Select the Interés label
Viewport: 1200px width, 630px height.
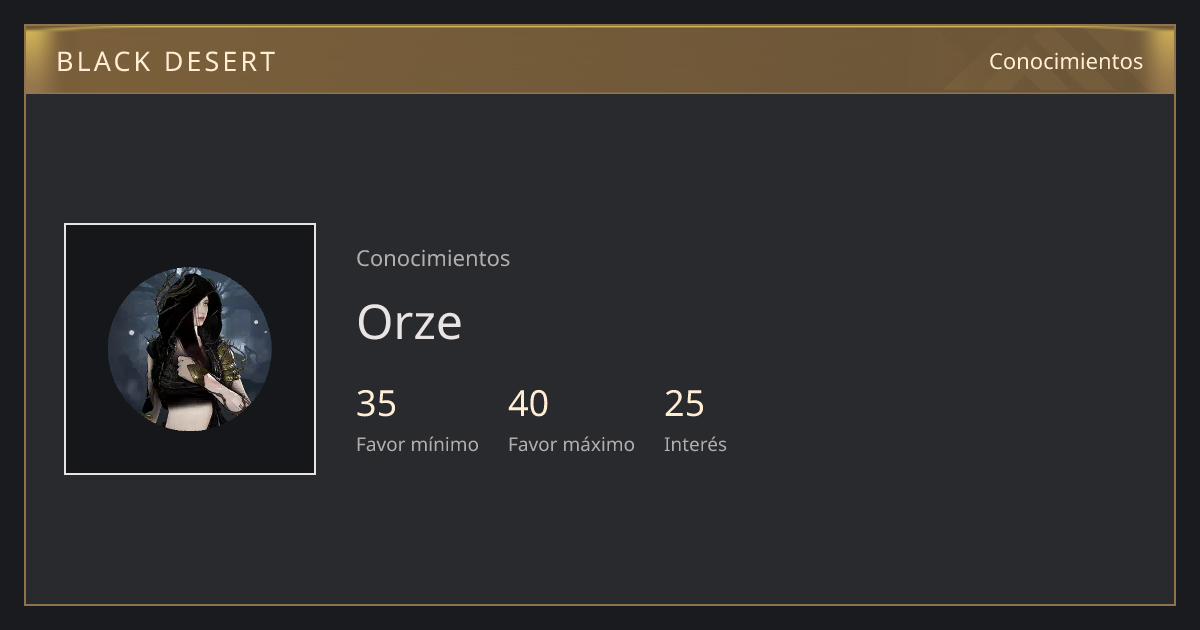click(x=695, y=444)
